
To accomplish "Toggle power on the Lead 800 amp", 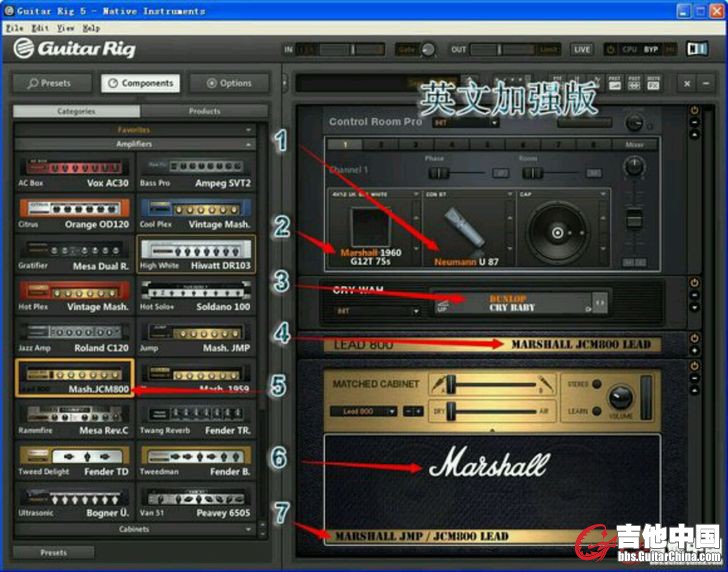I will (x=695, y=338).
